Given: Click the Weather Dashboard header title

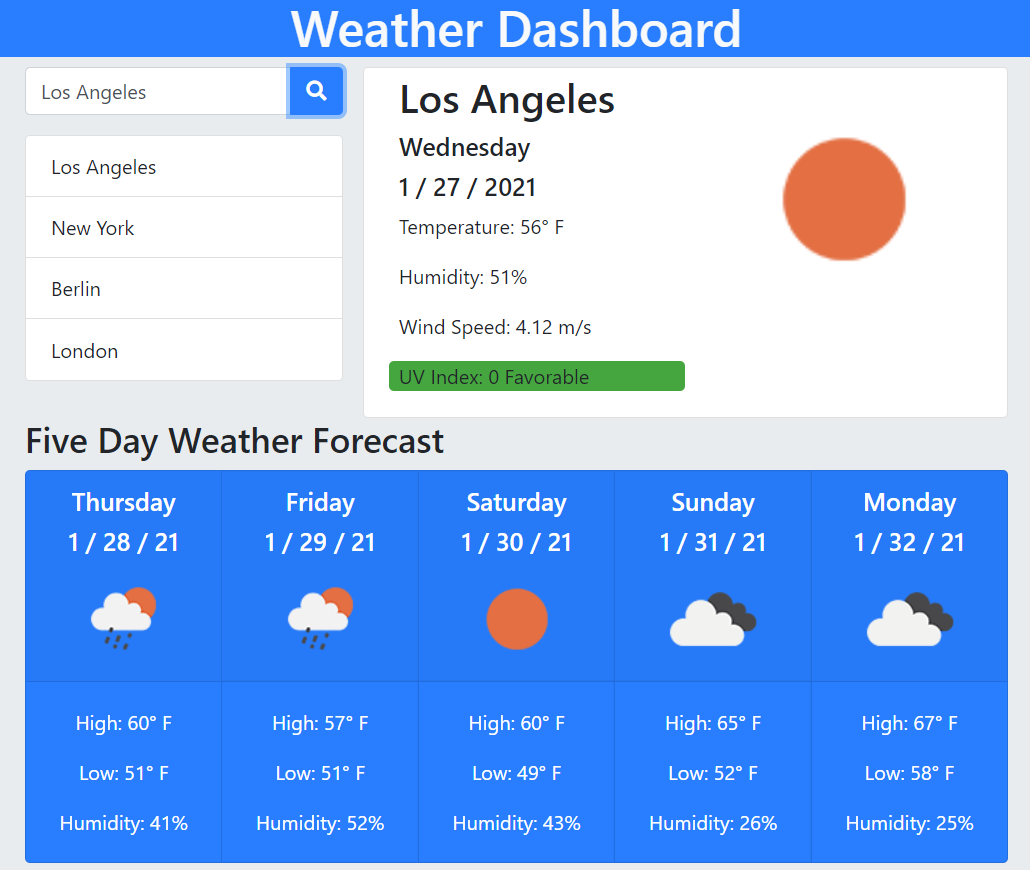Looking at the screenshot, I should pyautogui.click(x=515, y=29).
